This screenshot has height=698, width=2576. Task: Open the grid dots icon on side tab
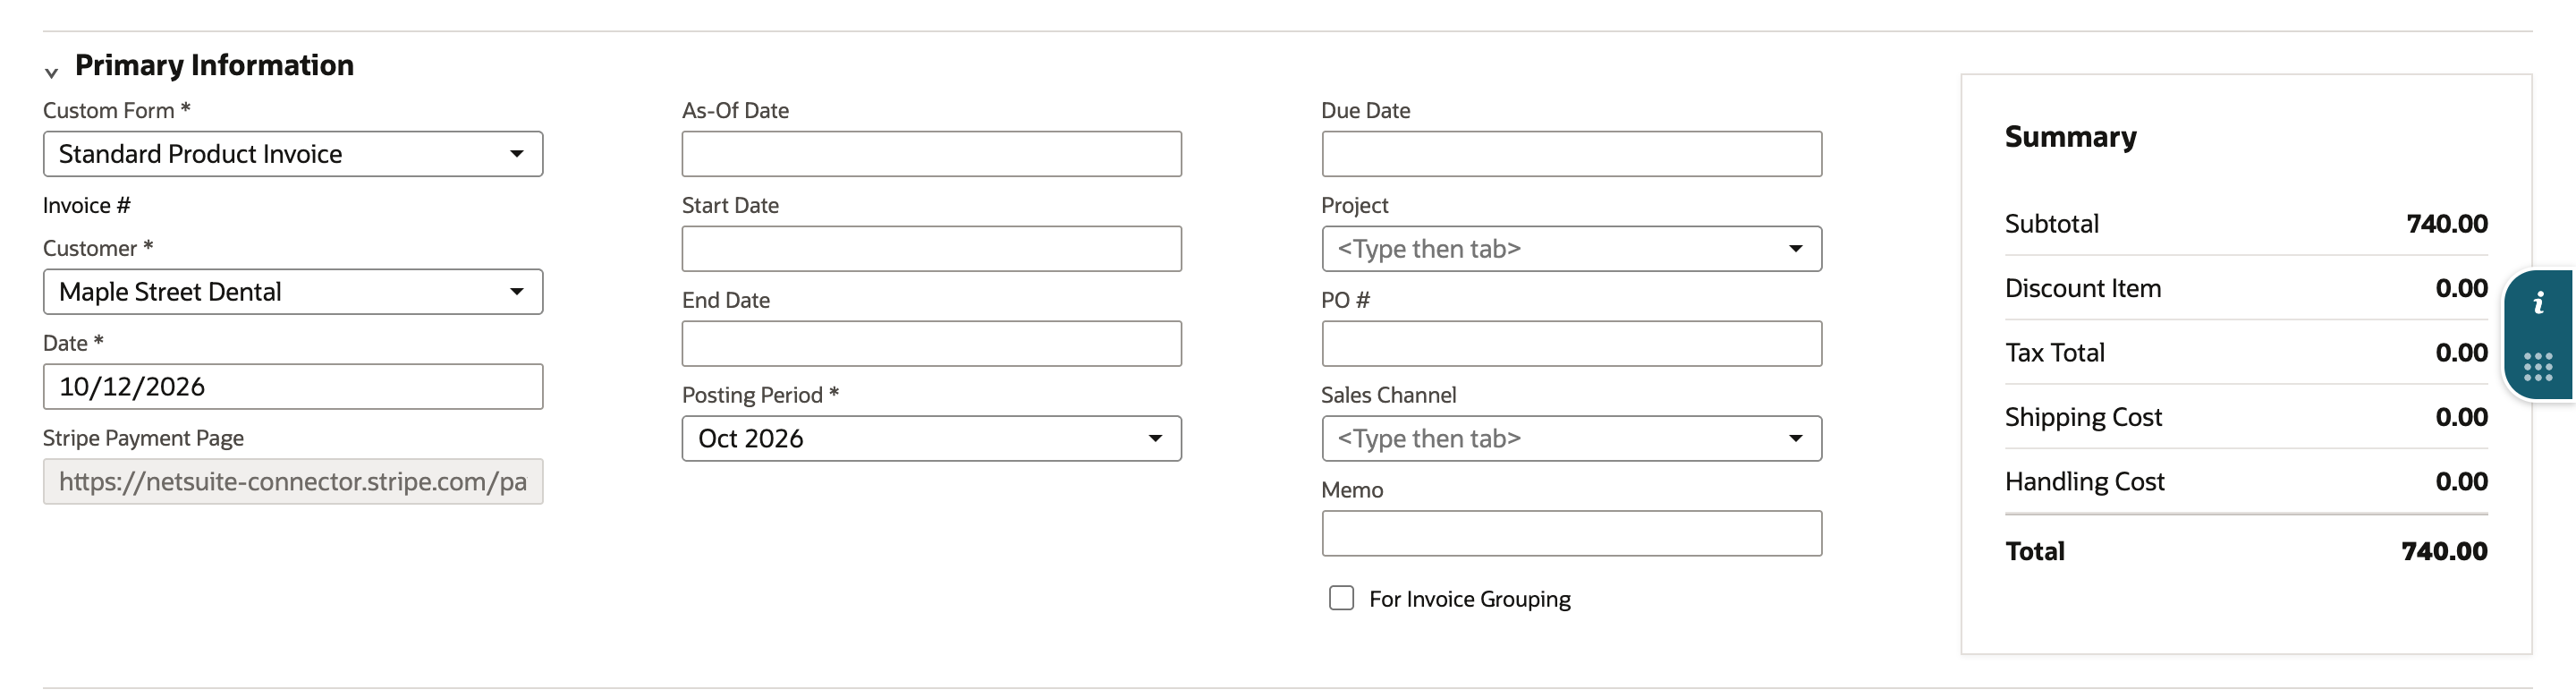click(x=2538, y=367)
